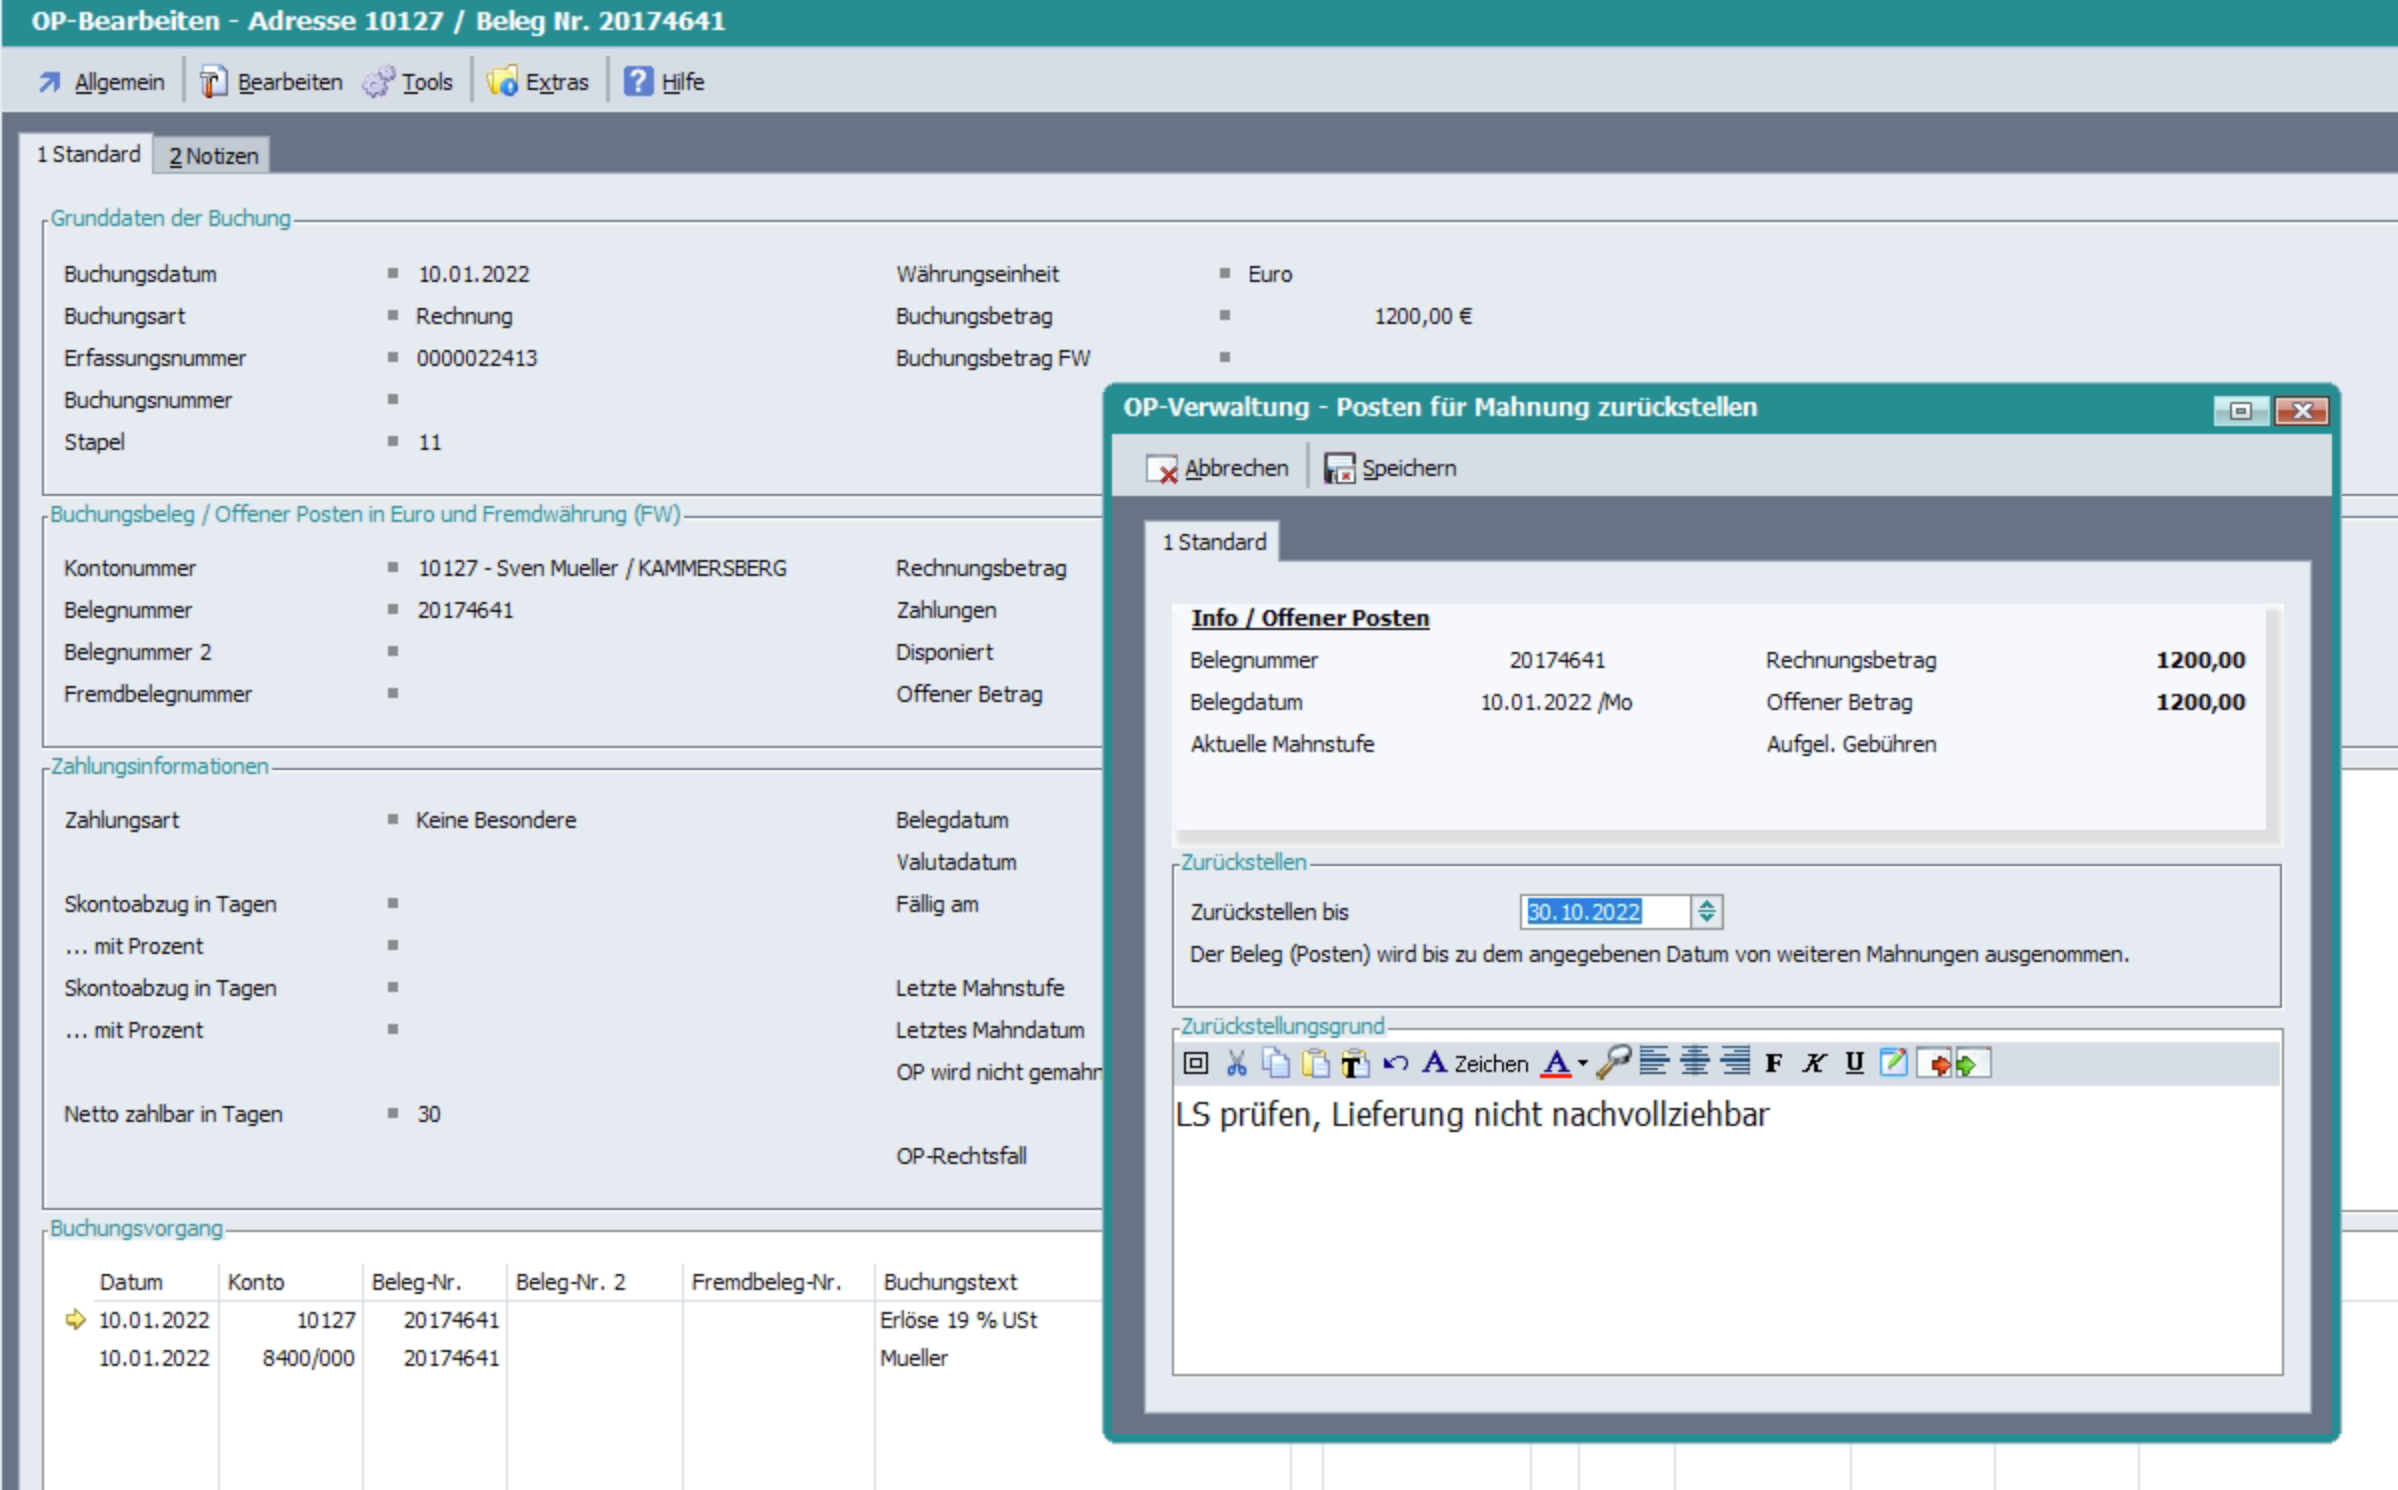Open font color dropdown arrow

click(x=1582, y=1063)
